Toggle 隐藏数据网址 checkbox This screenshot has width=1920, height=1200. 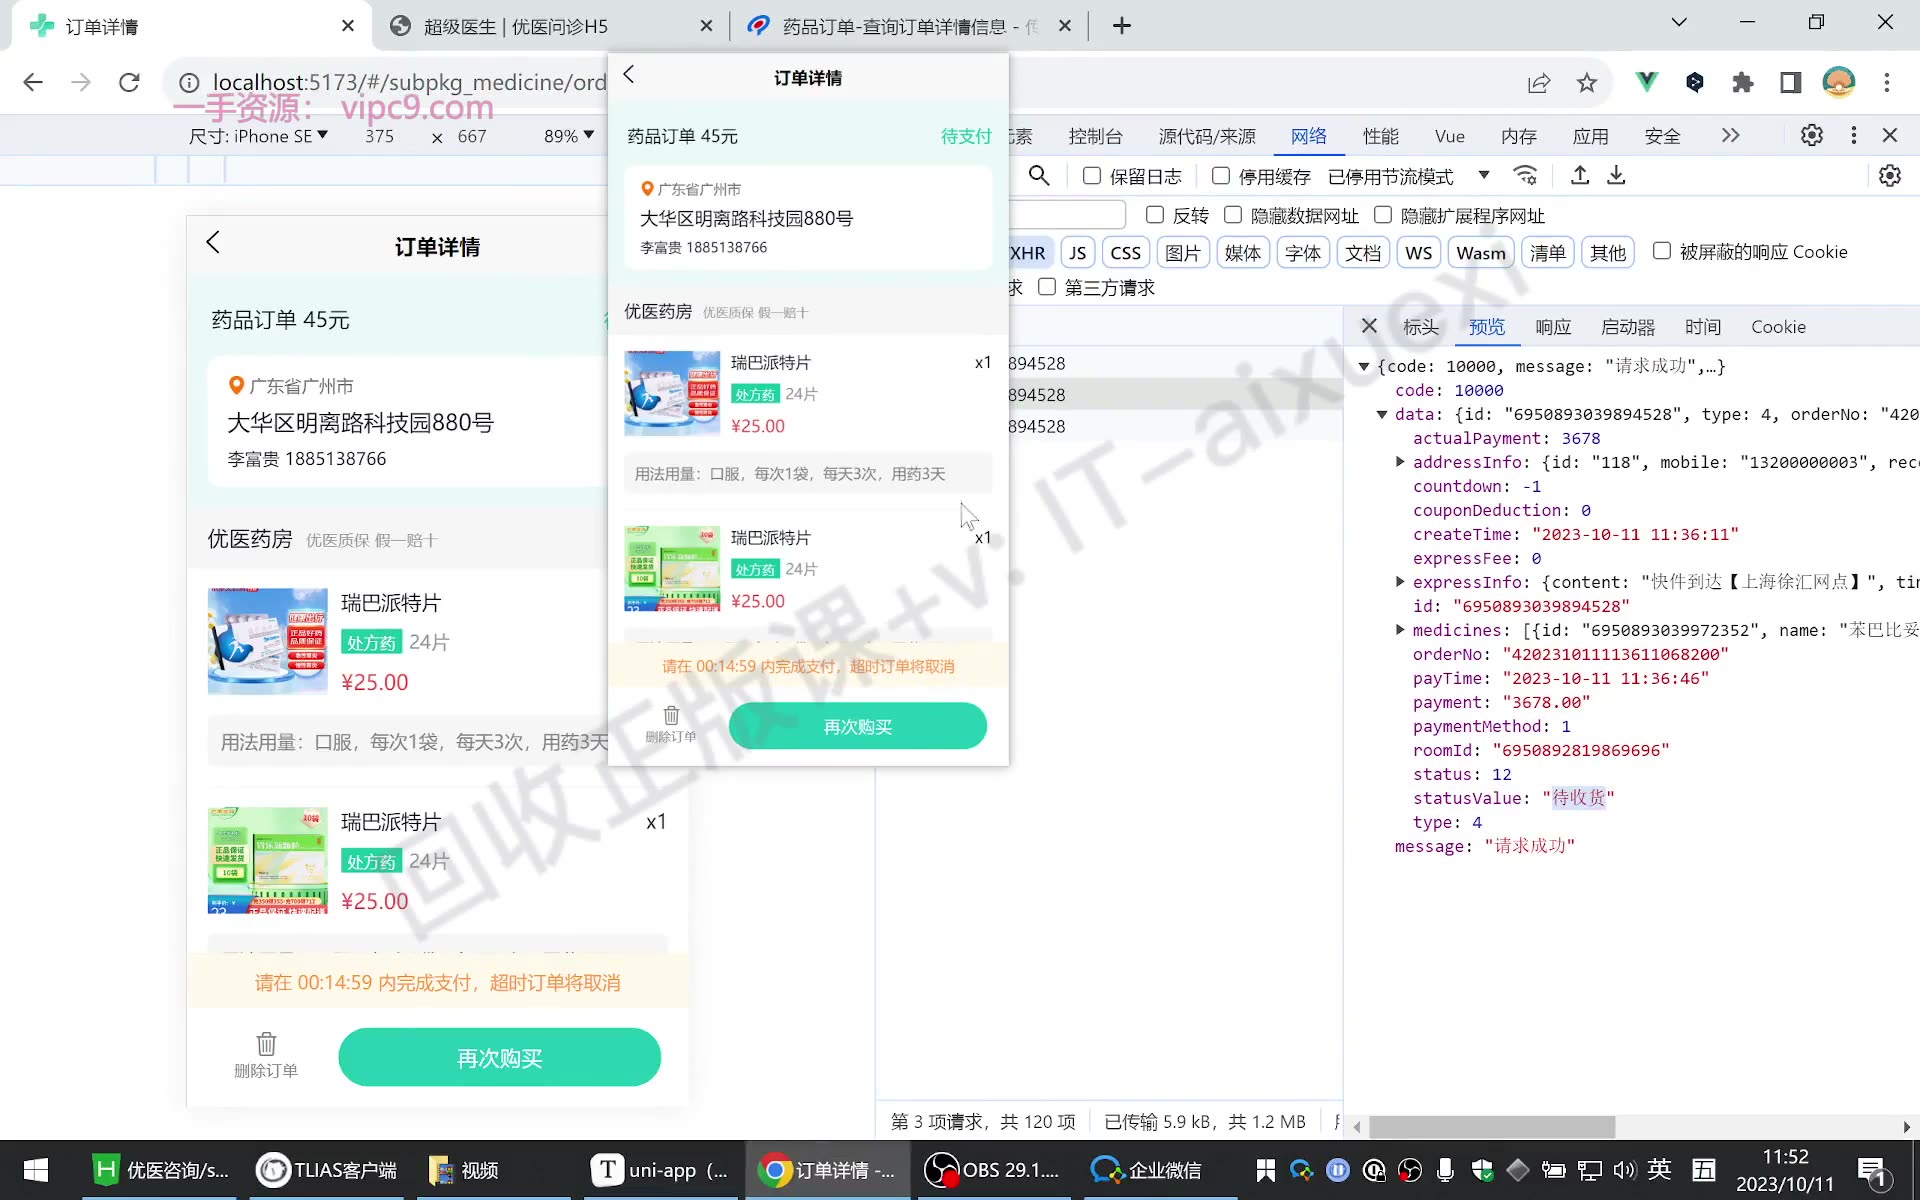(1233, 215)
